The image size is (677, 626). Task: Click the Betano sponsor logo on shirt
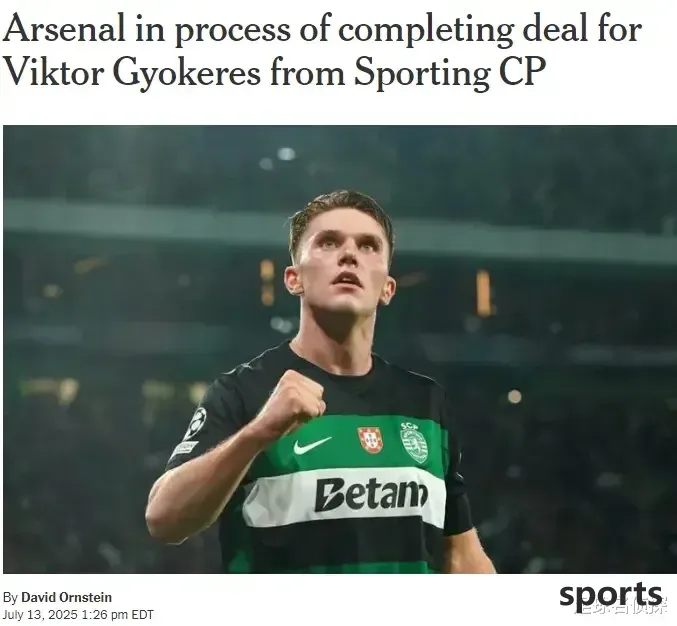(371, 494)
